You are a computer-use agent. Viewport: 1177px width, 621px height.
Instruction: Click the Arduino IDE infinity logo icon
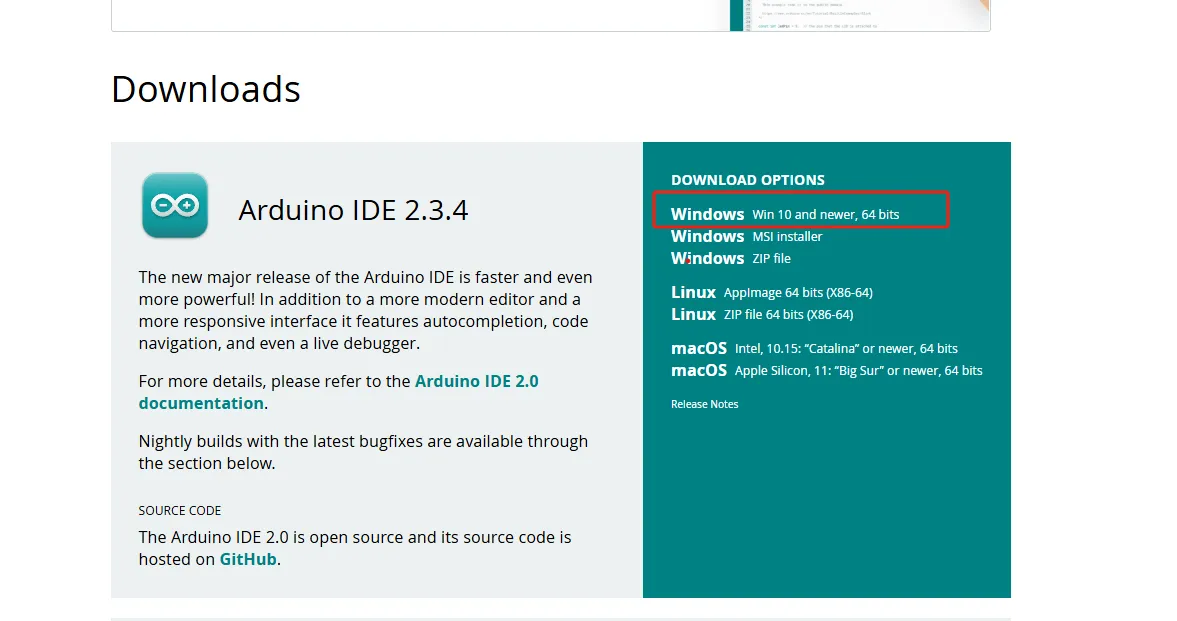[175, 206]
